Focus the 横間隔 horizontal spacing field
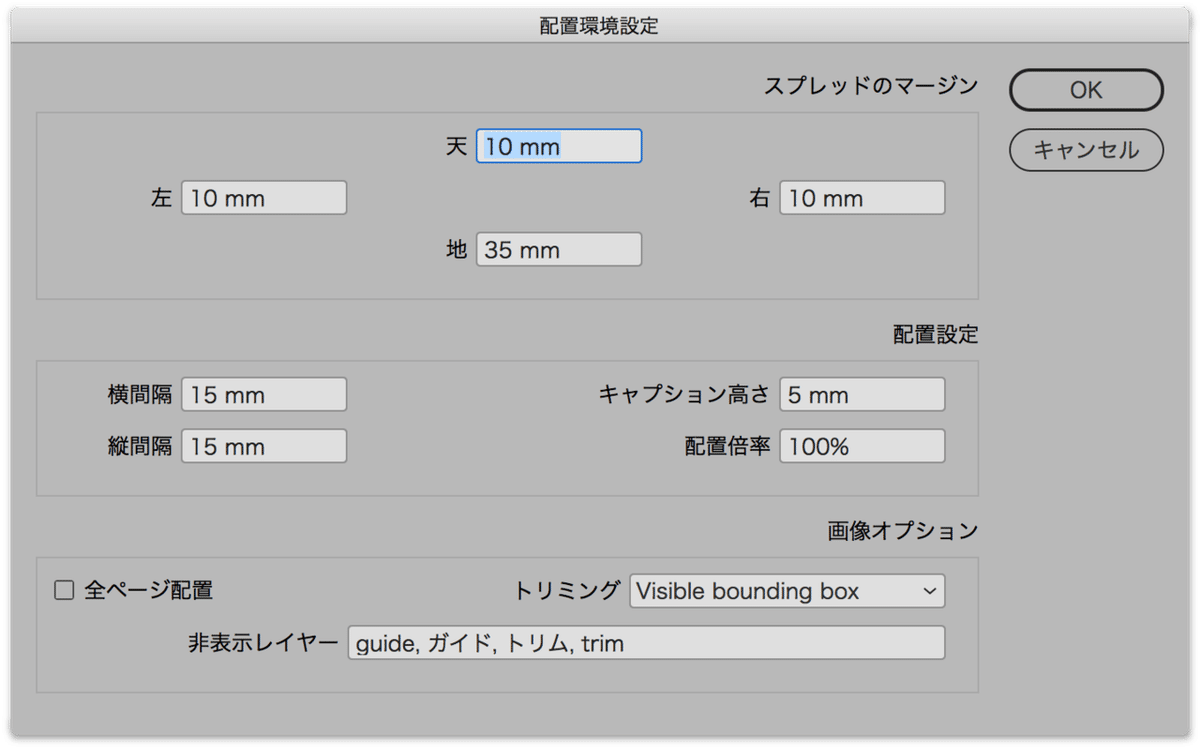1200x750 pixels. [x=264, y=395]
